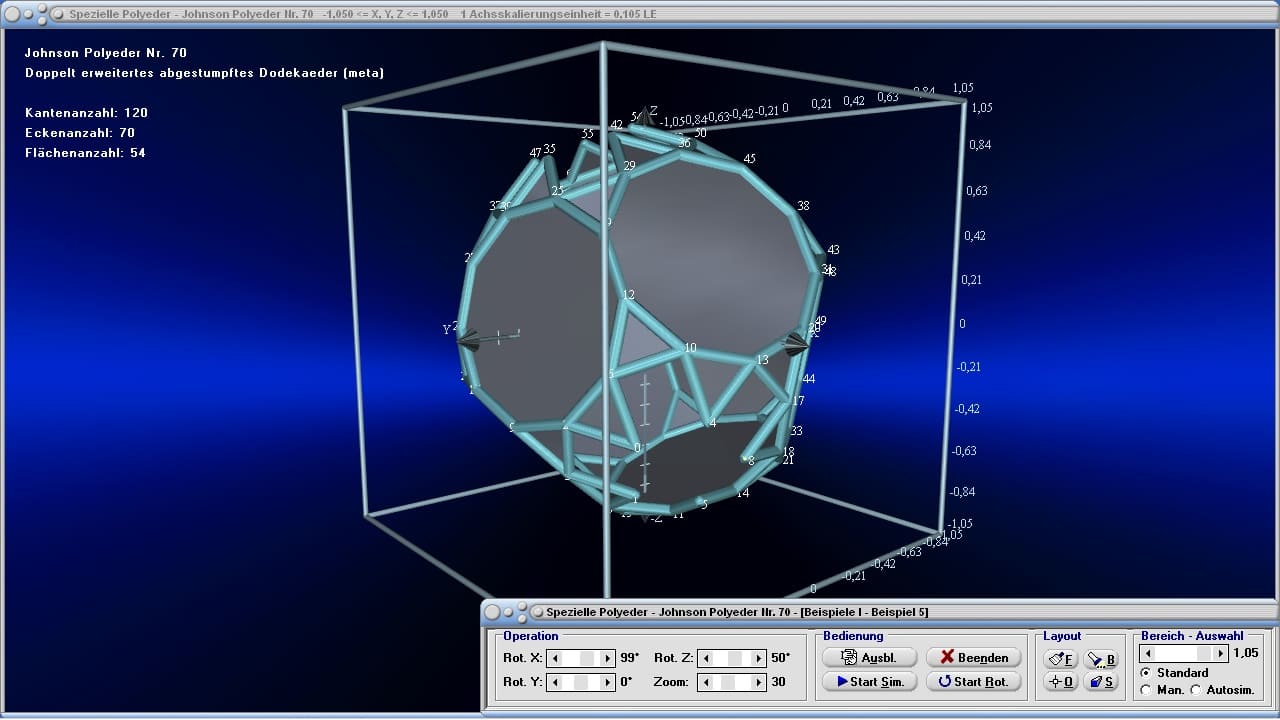The image size is (1280, 720).
Task: Decrease Bereich value with left arrow
Action: coord(1149,653)
